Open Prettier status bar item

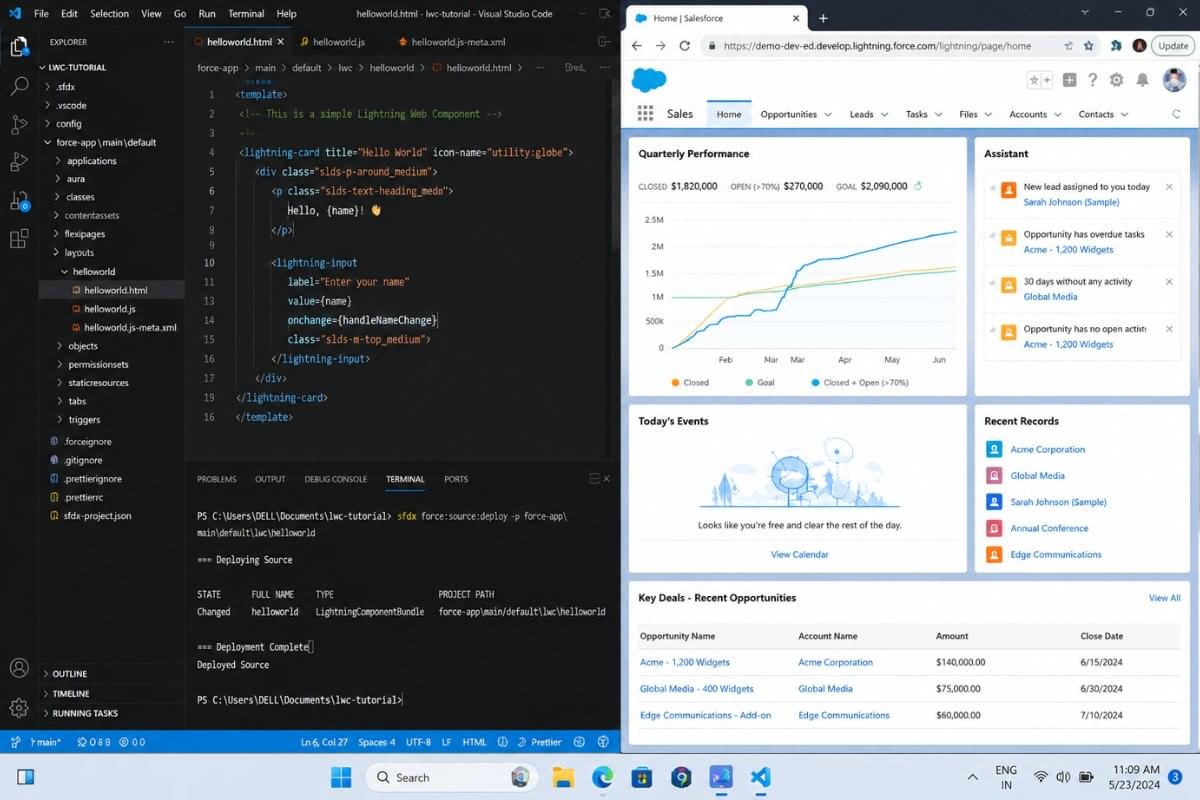[540, 742]
